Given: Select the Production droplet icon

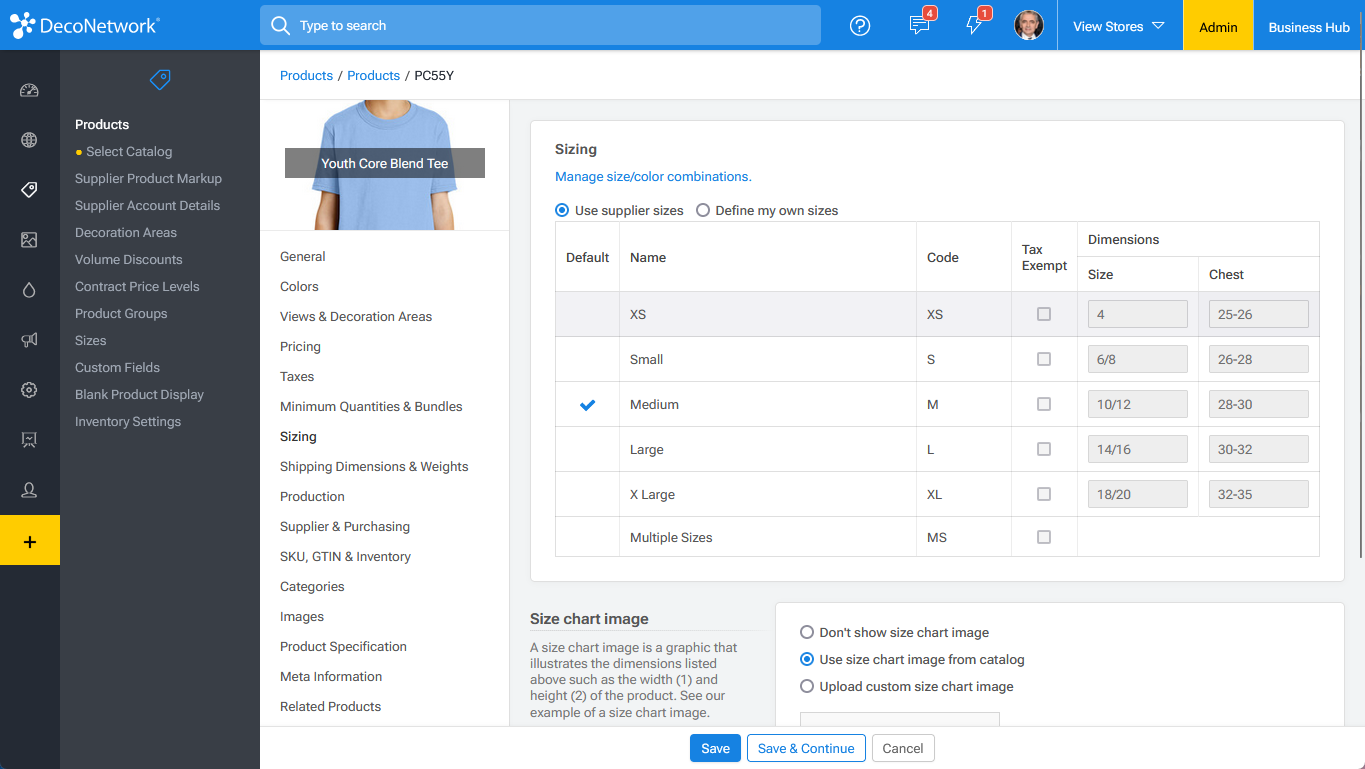Looking at the screenshot, I should [x=30, y=290].
